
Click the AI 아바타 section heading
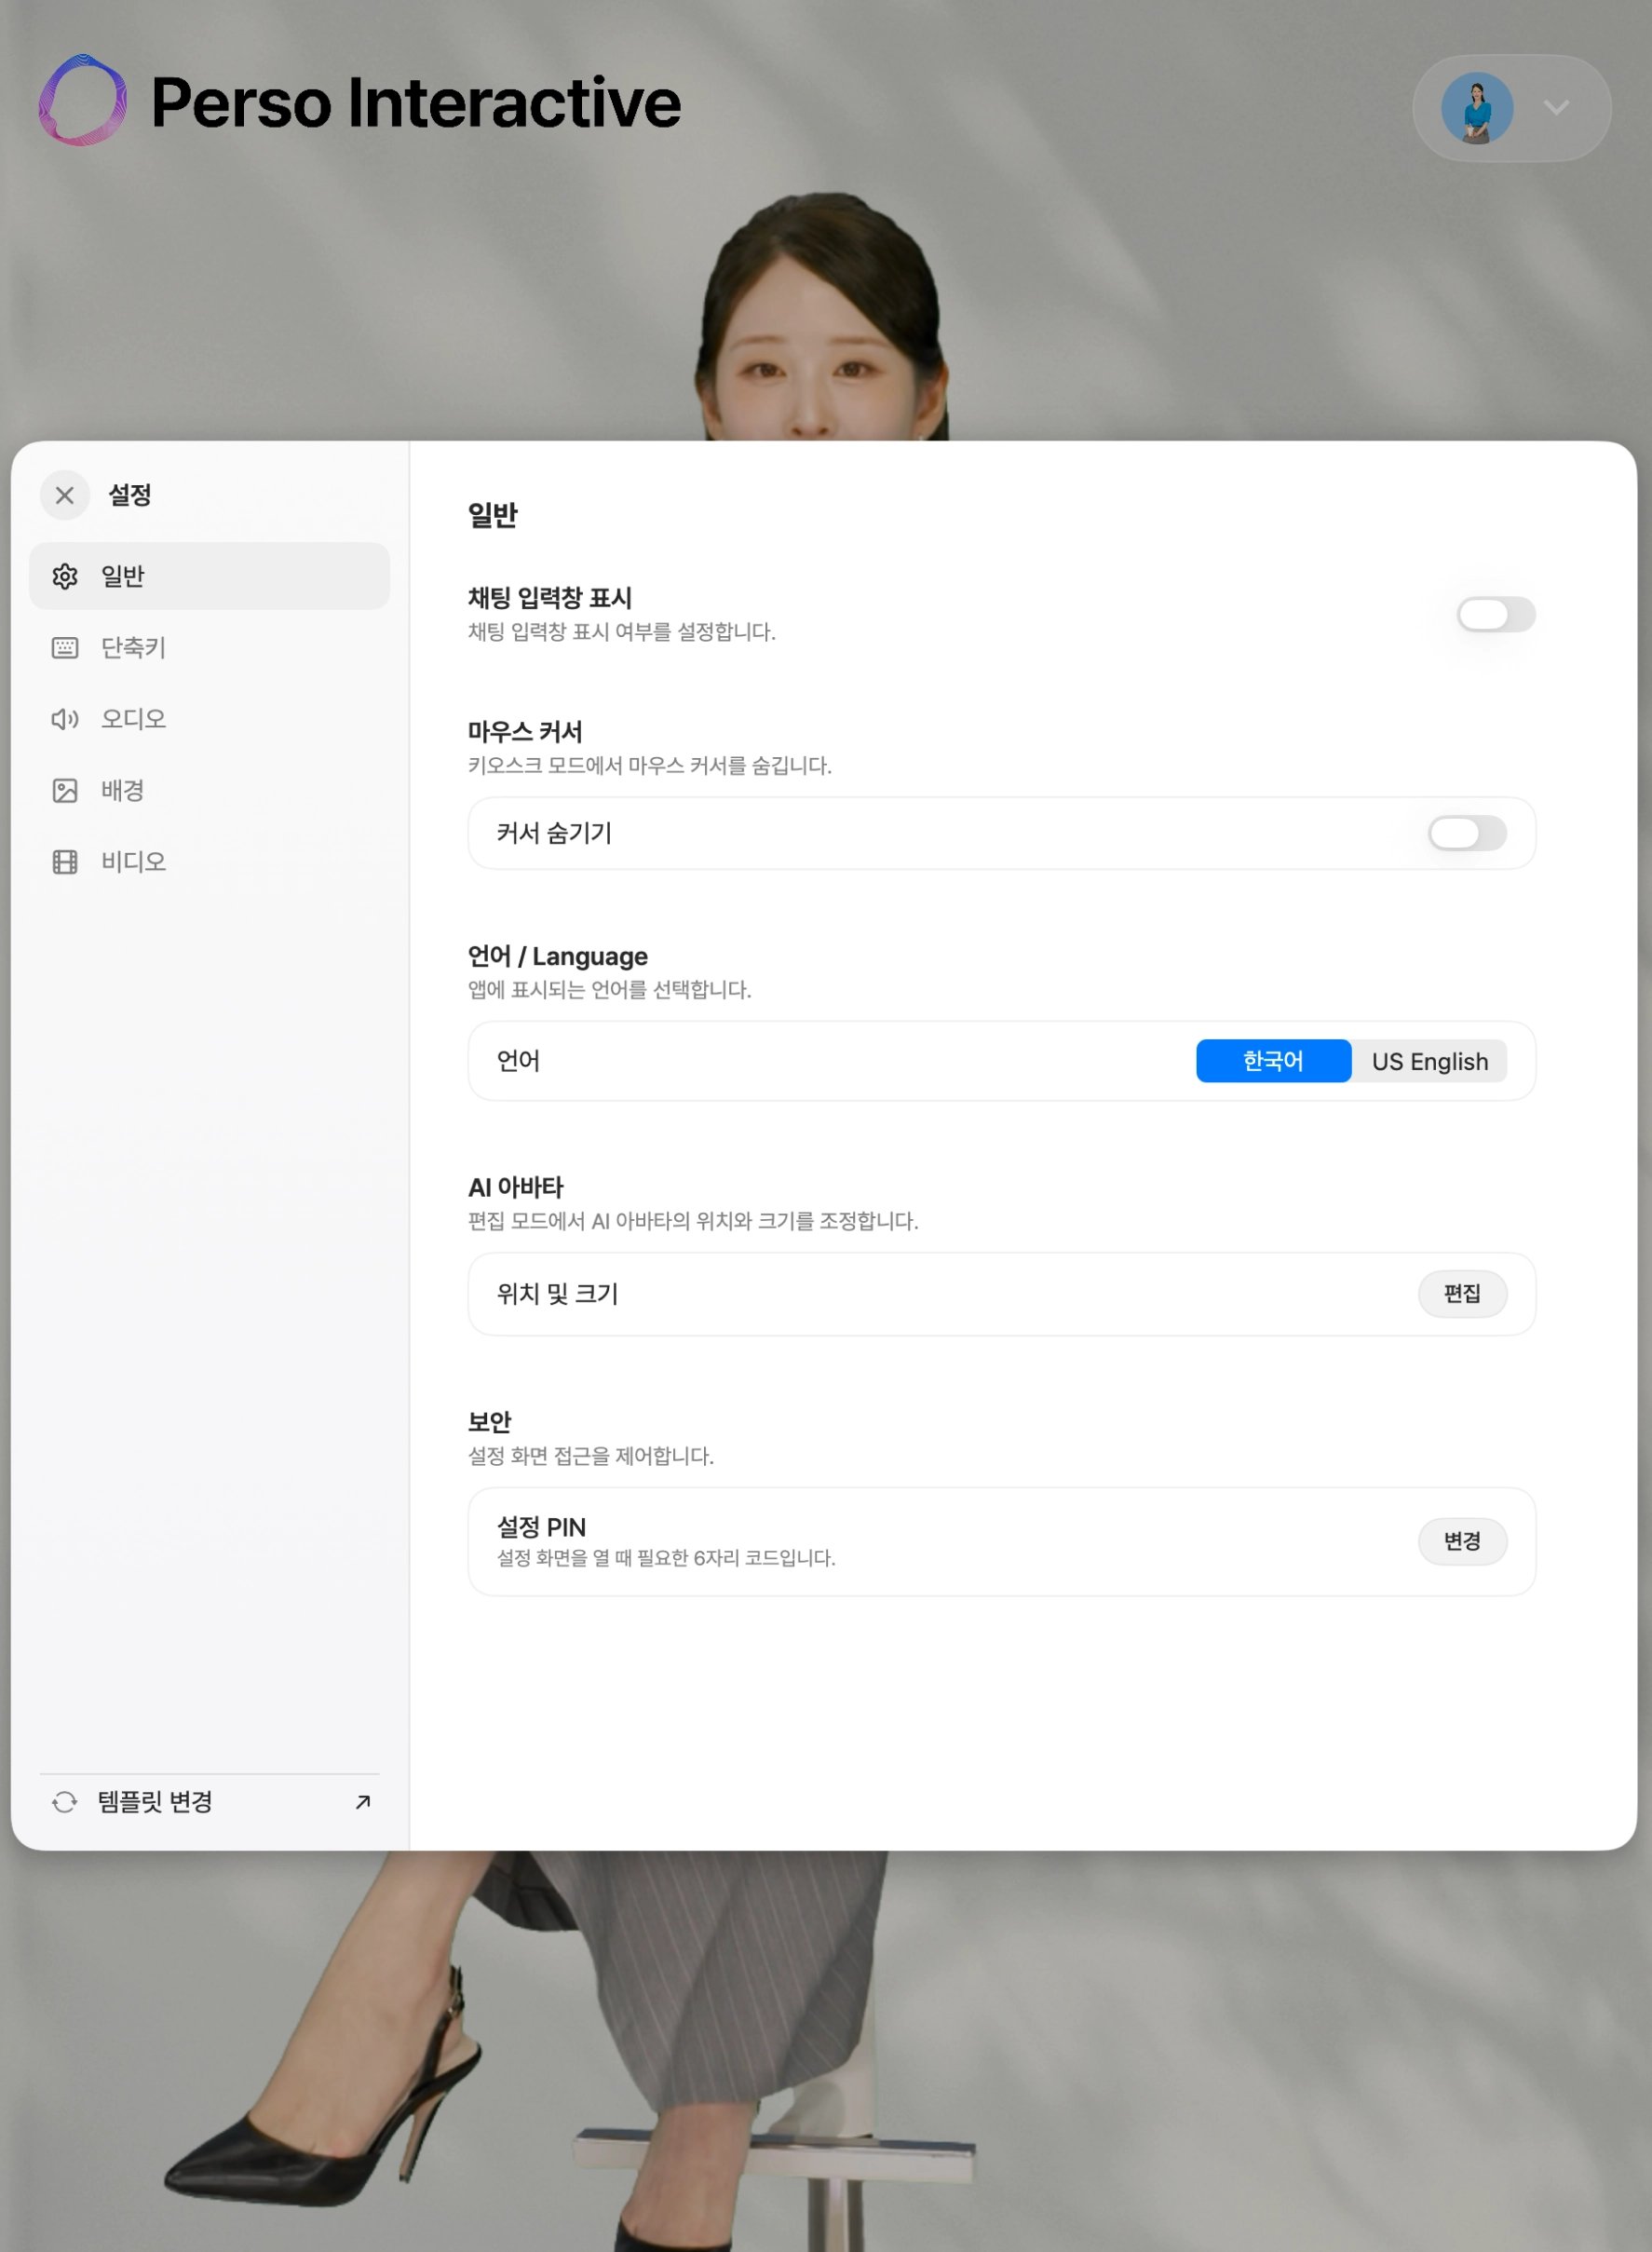[516, 1187]
